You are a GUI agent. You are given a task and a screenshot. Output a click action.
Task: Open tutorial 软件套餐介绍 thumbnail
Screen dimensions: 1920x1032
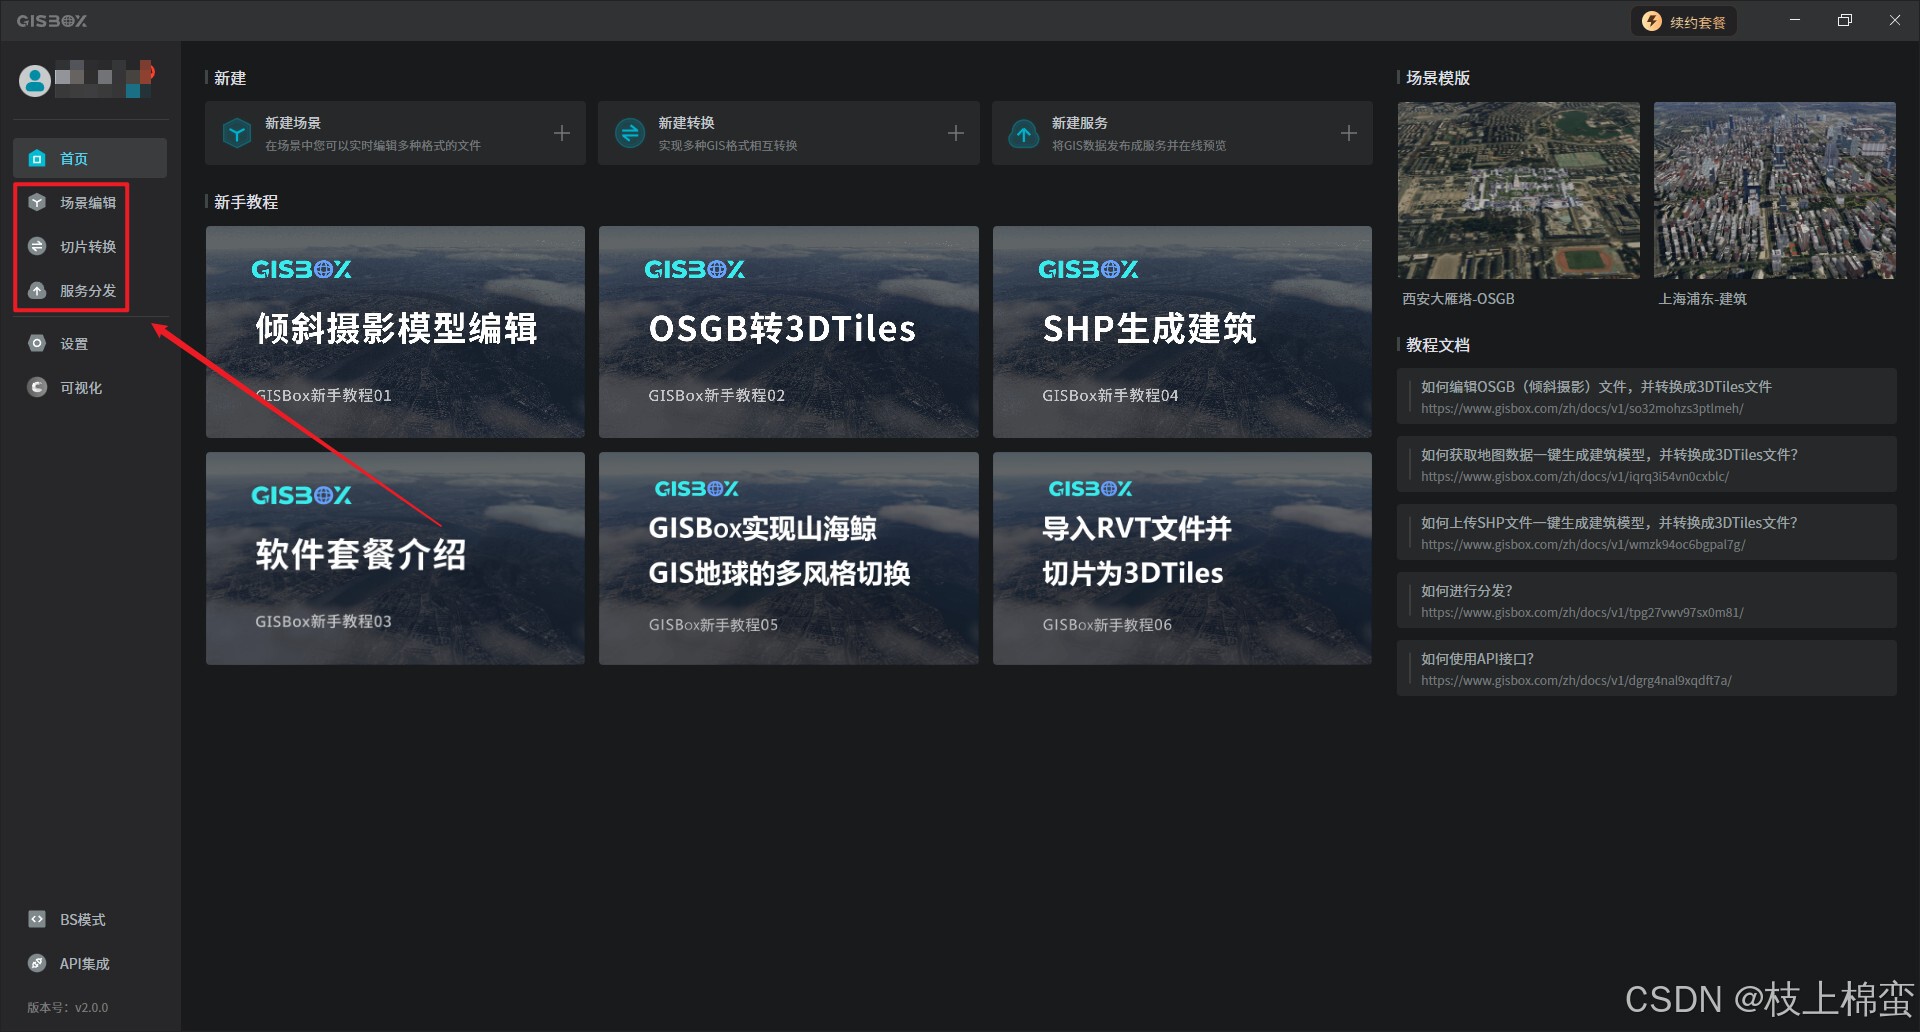click(395, 558)
